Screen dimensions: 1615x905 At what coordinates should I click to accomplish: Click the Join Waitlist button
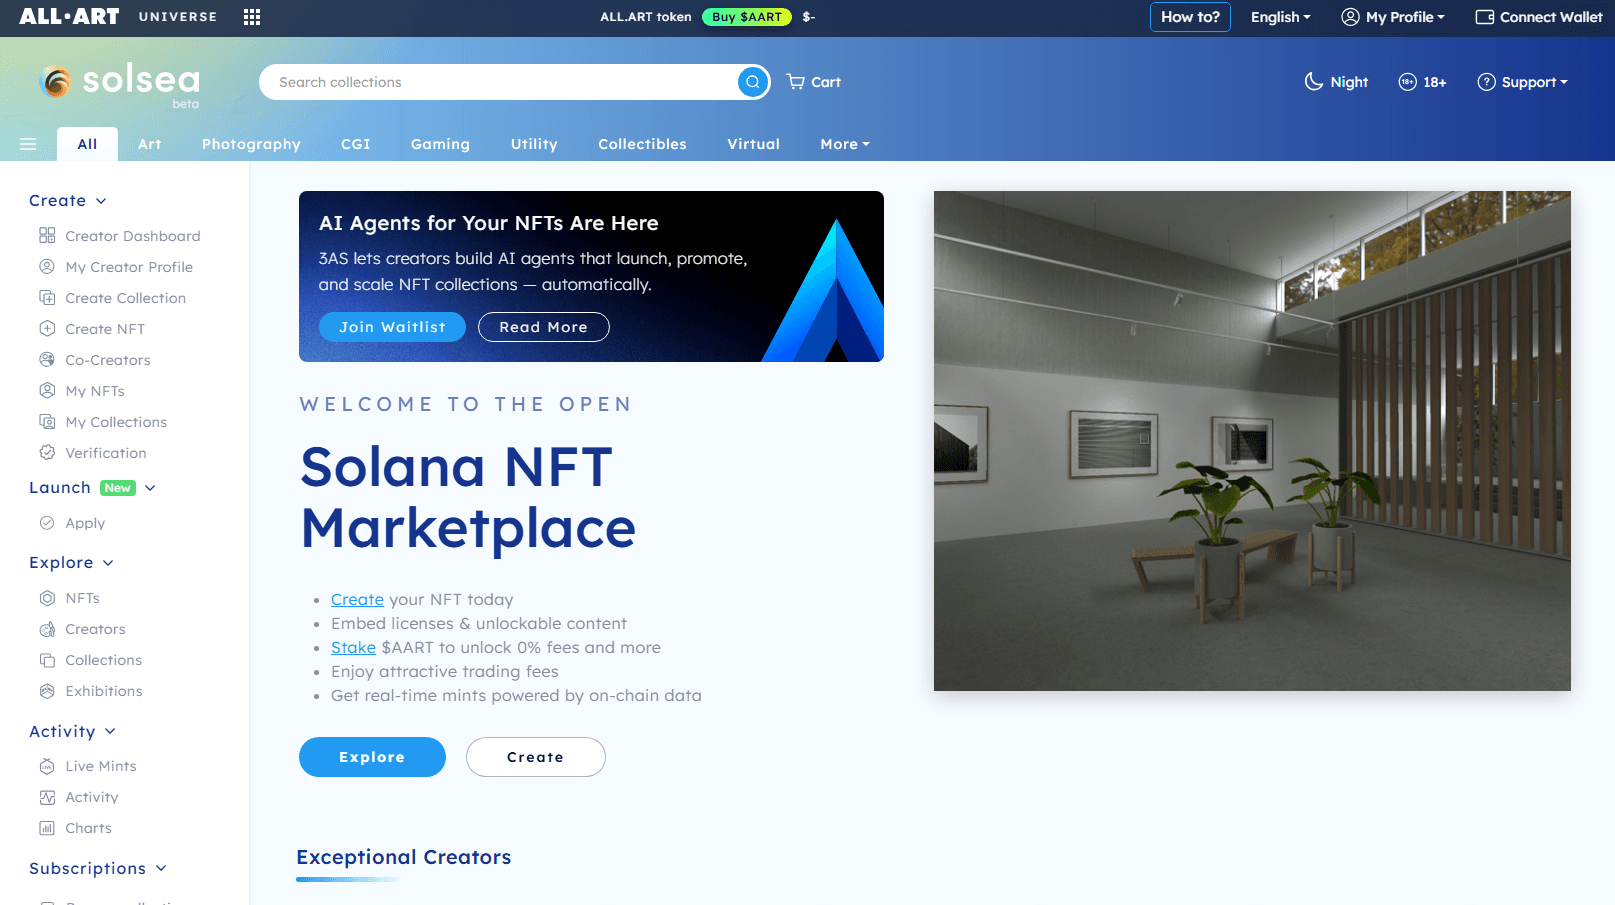pos(392,327)
